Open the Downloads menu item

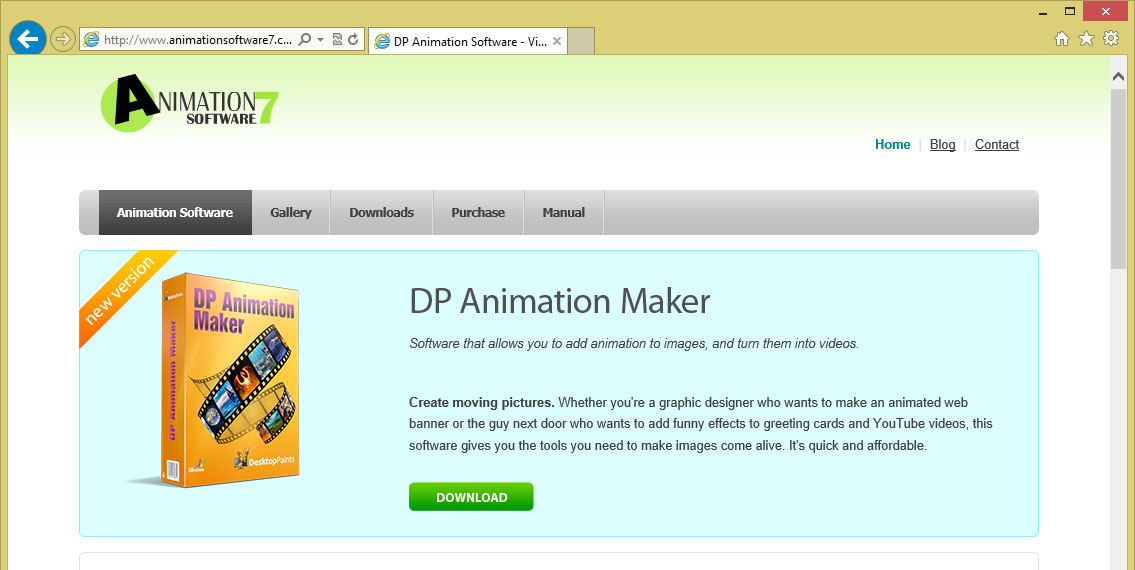point(381,212)
